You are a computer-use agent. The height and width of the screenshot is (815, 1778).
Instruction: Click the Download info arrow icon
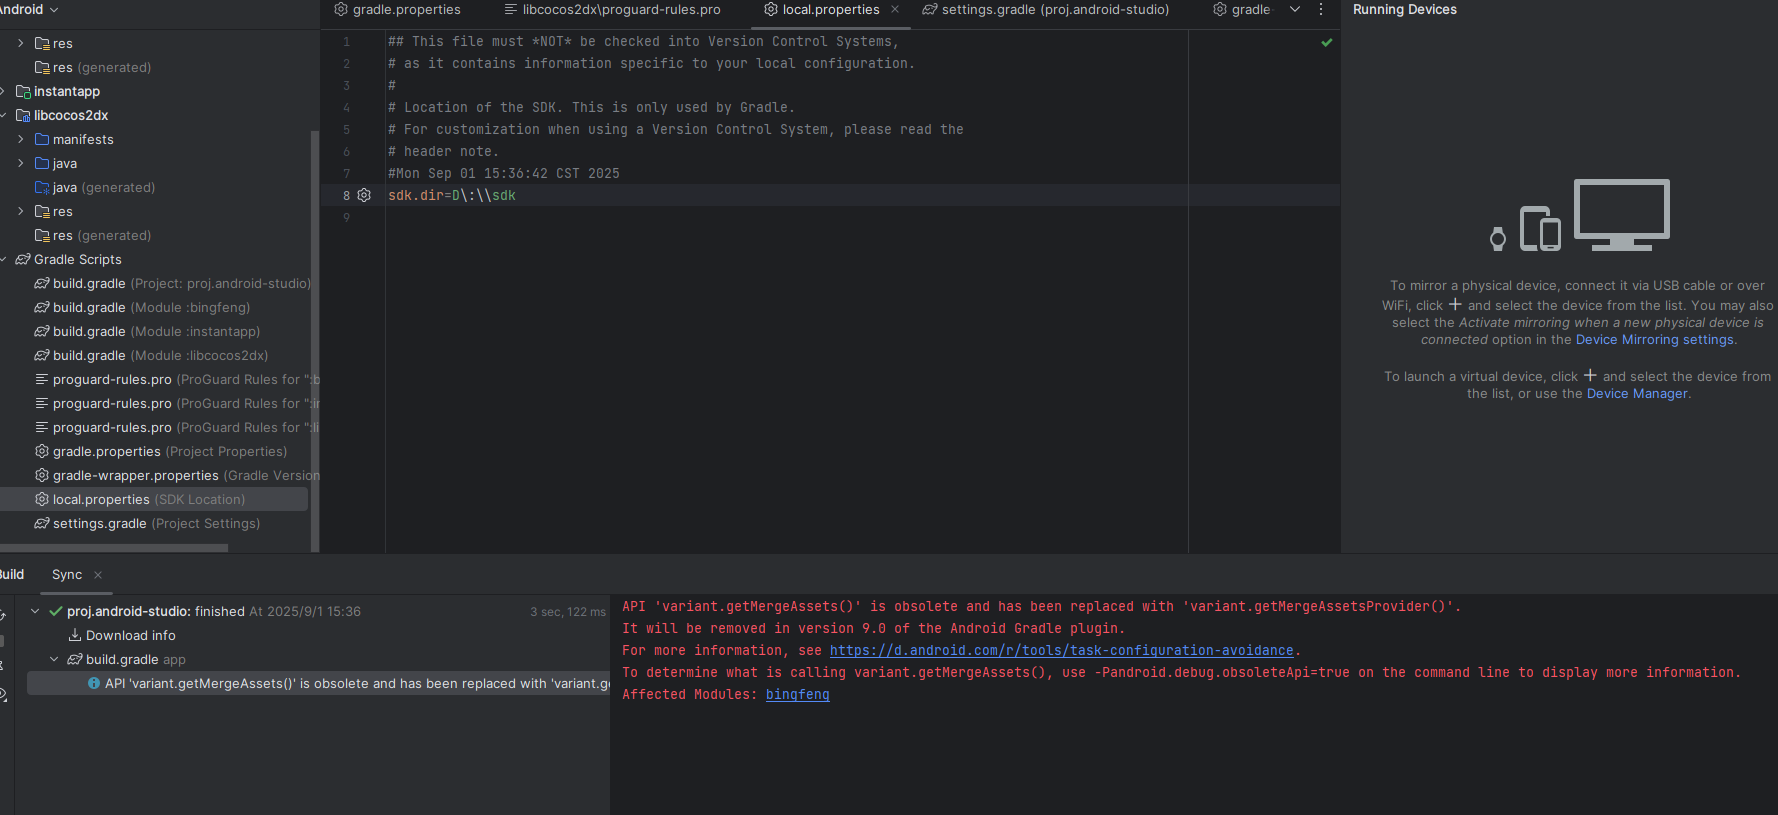75,635
